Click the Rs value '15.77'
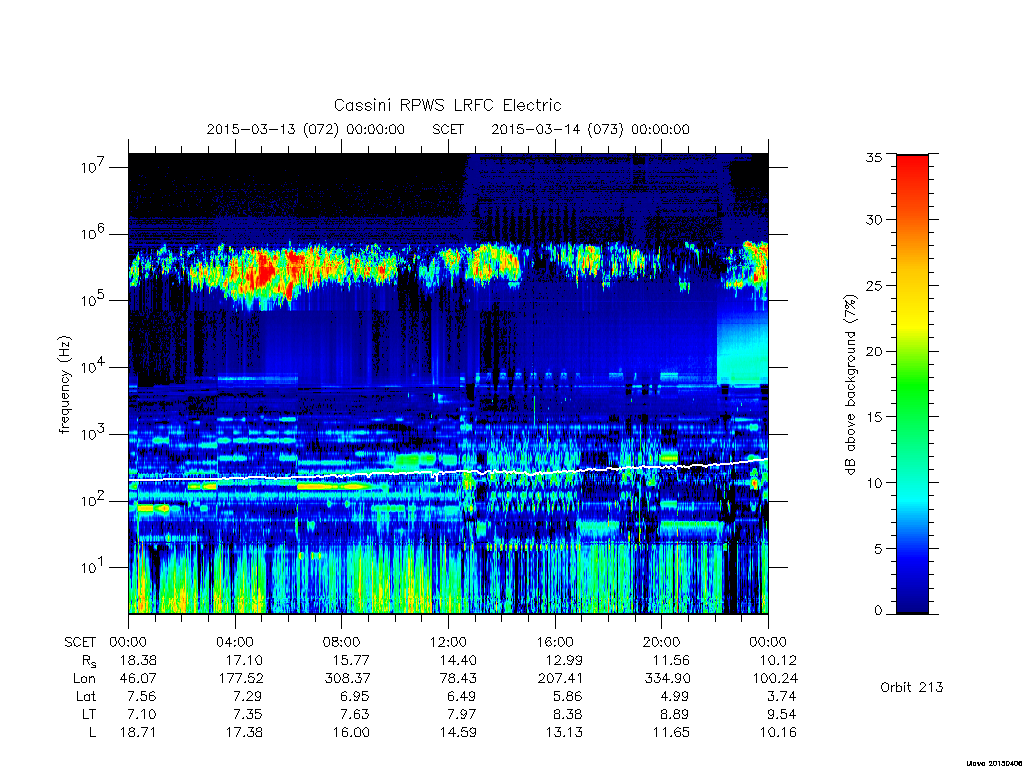Viewport: 1024px width, 768px height. tap(351, 660)
